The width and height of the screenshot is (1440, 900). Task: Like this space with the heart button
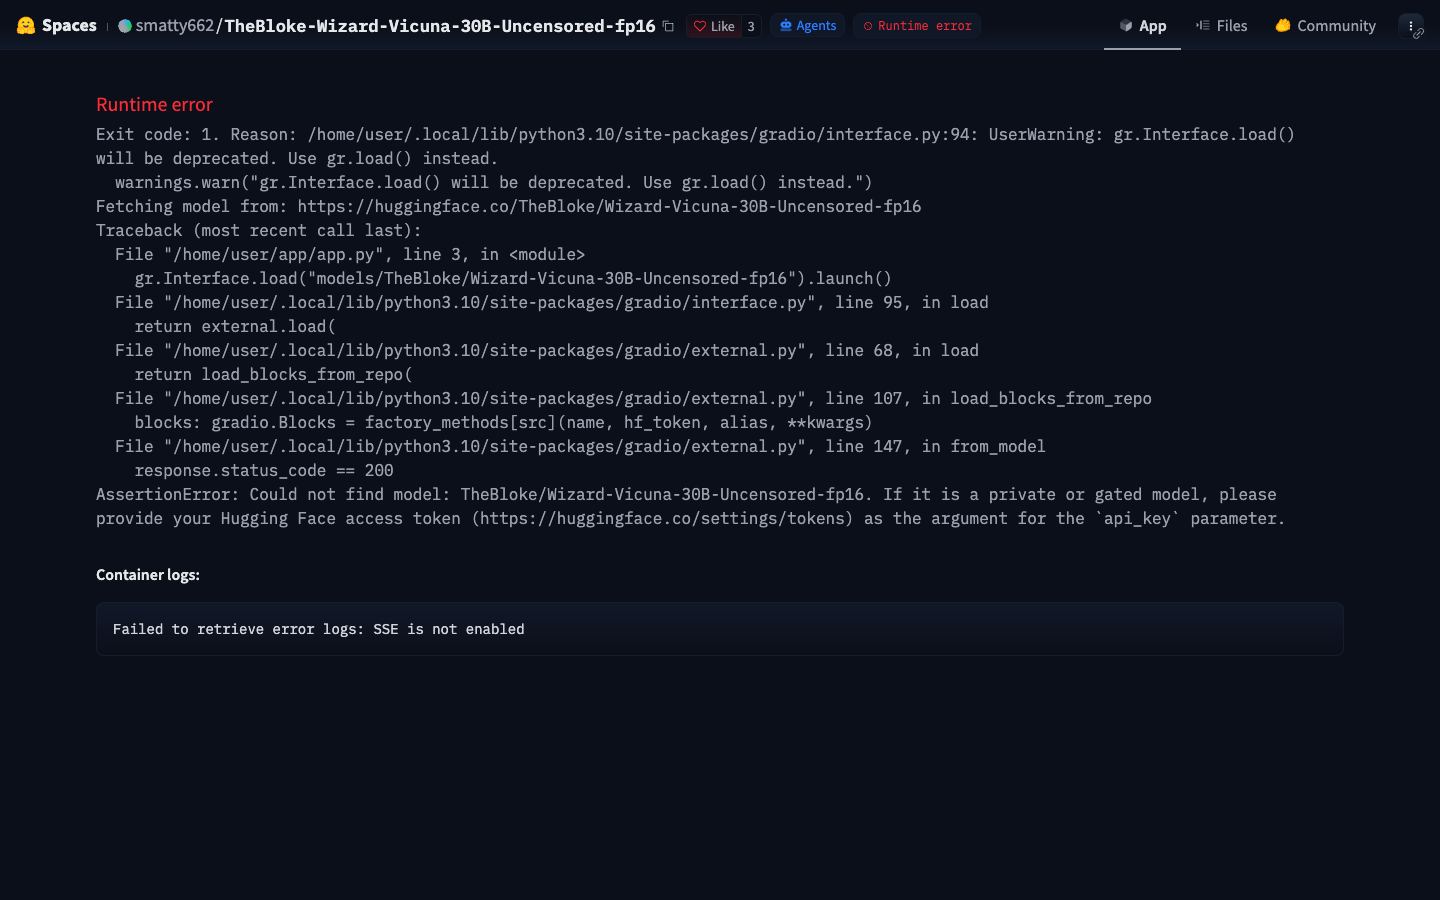coord(714,26)
